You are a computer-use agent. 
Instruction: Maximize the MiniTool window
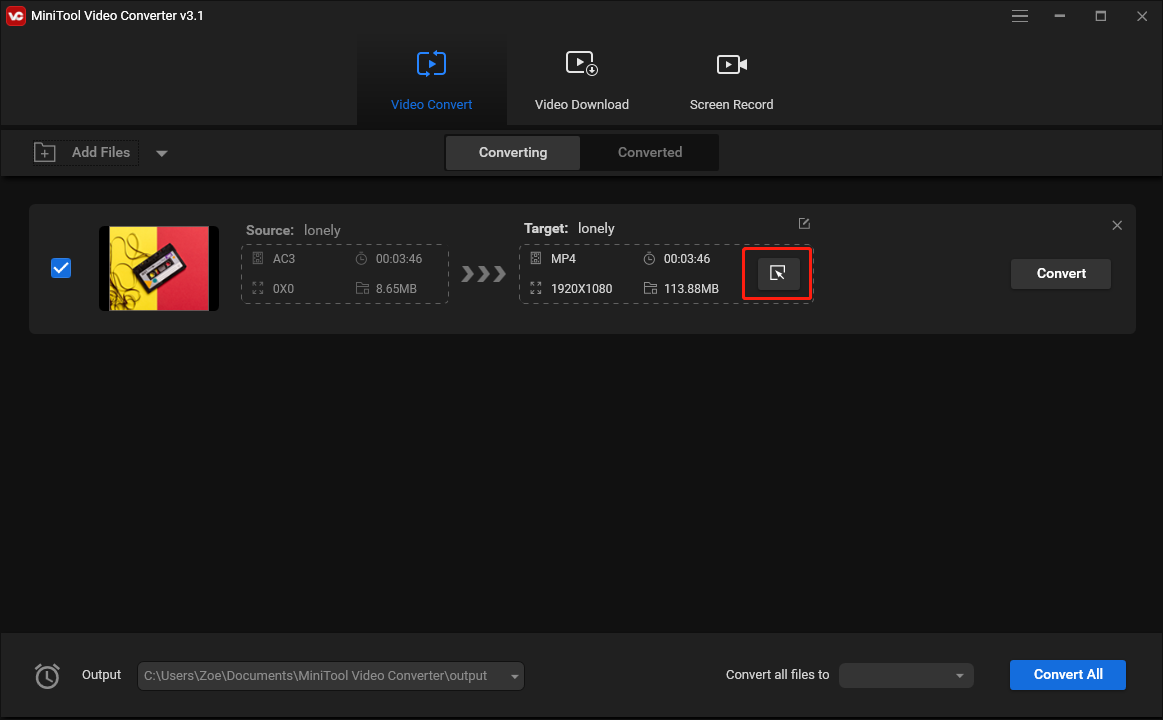pos(1101,16)
